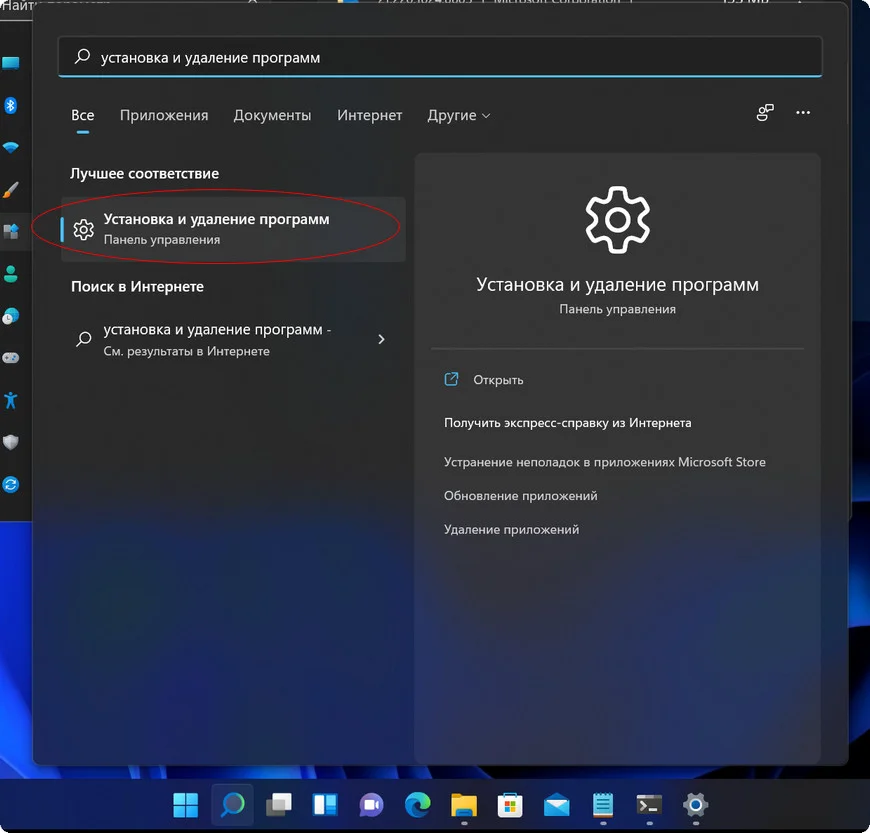
Task: Click Windows Start button on taskbar
Action: coord(185,805)
